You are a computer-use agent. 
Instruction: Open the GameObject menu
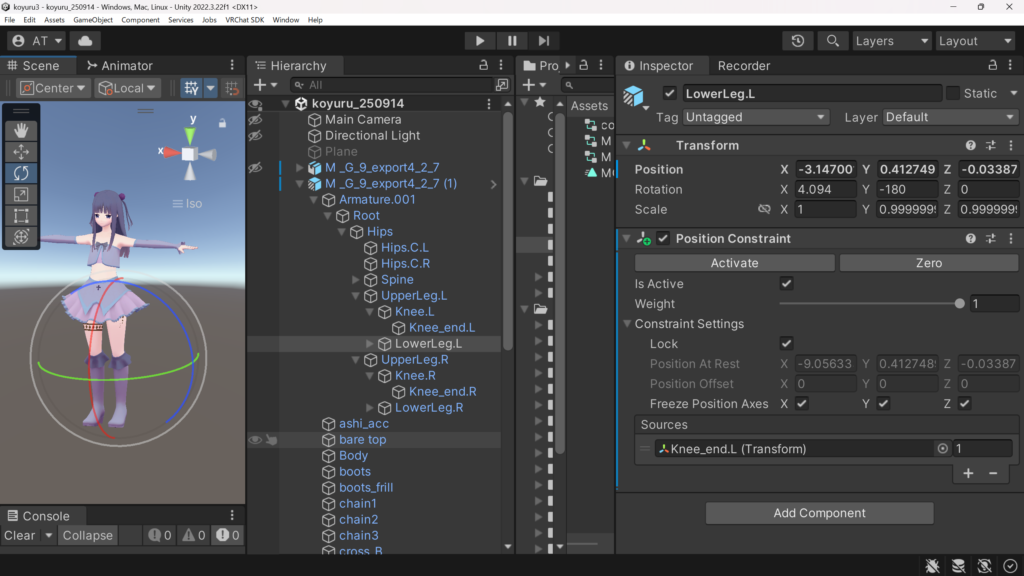(93, 20)
